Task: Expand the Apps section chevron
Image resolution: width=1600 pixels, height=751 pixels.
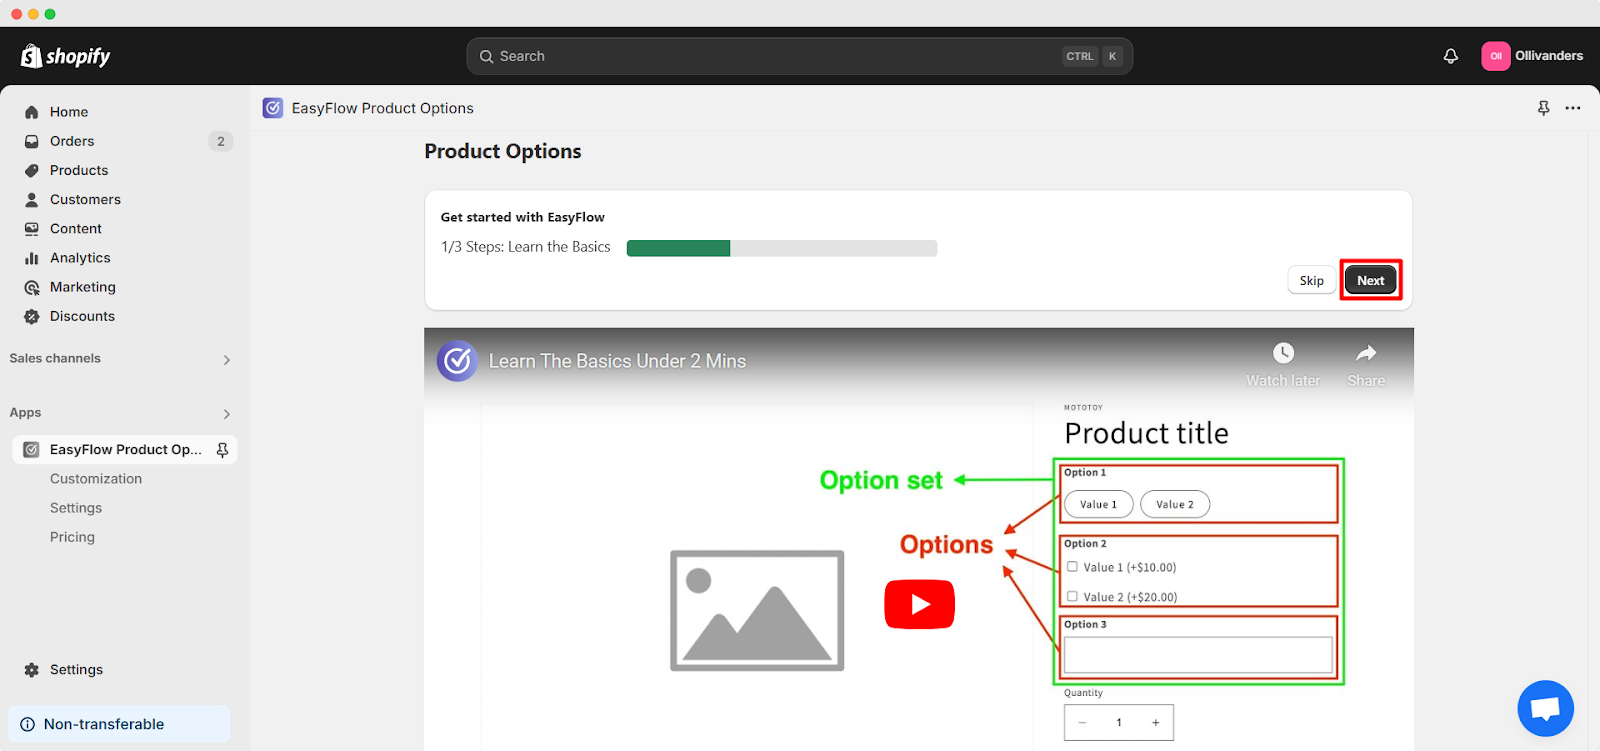Action: tap(227, 414)
